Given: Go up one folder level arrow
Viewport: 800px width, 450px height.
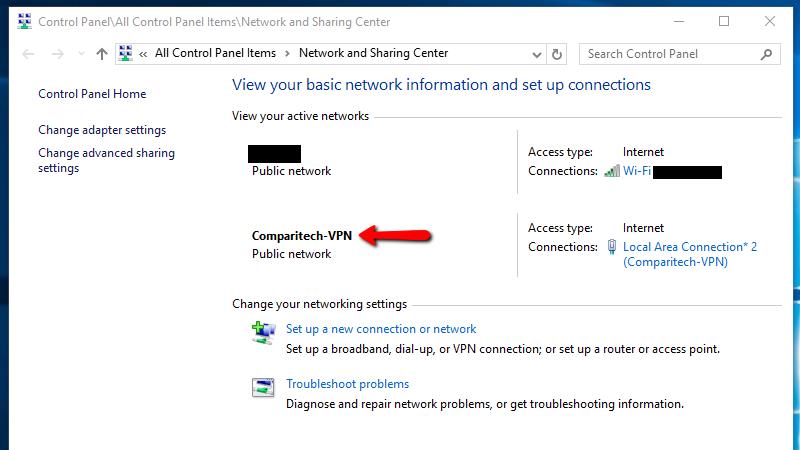Looking at the screenshot, I should pyautogui.click(x=102, y=54).
